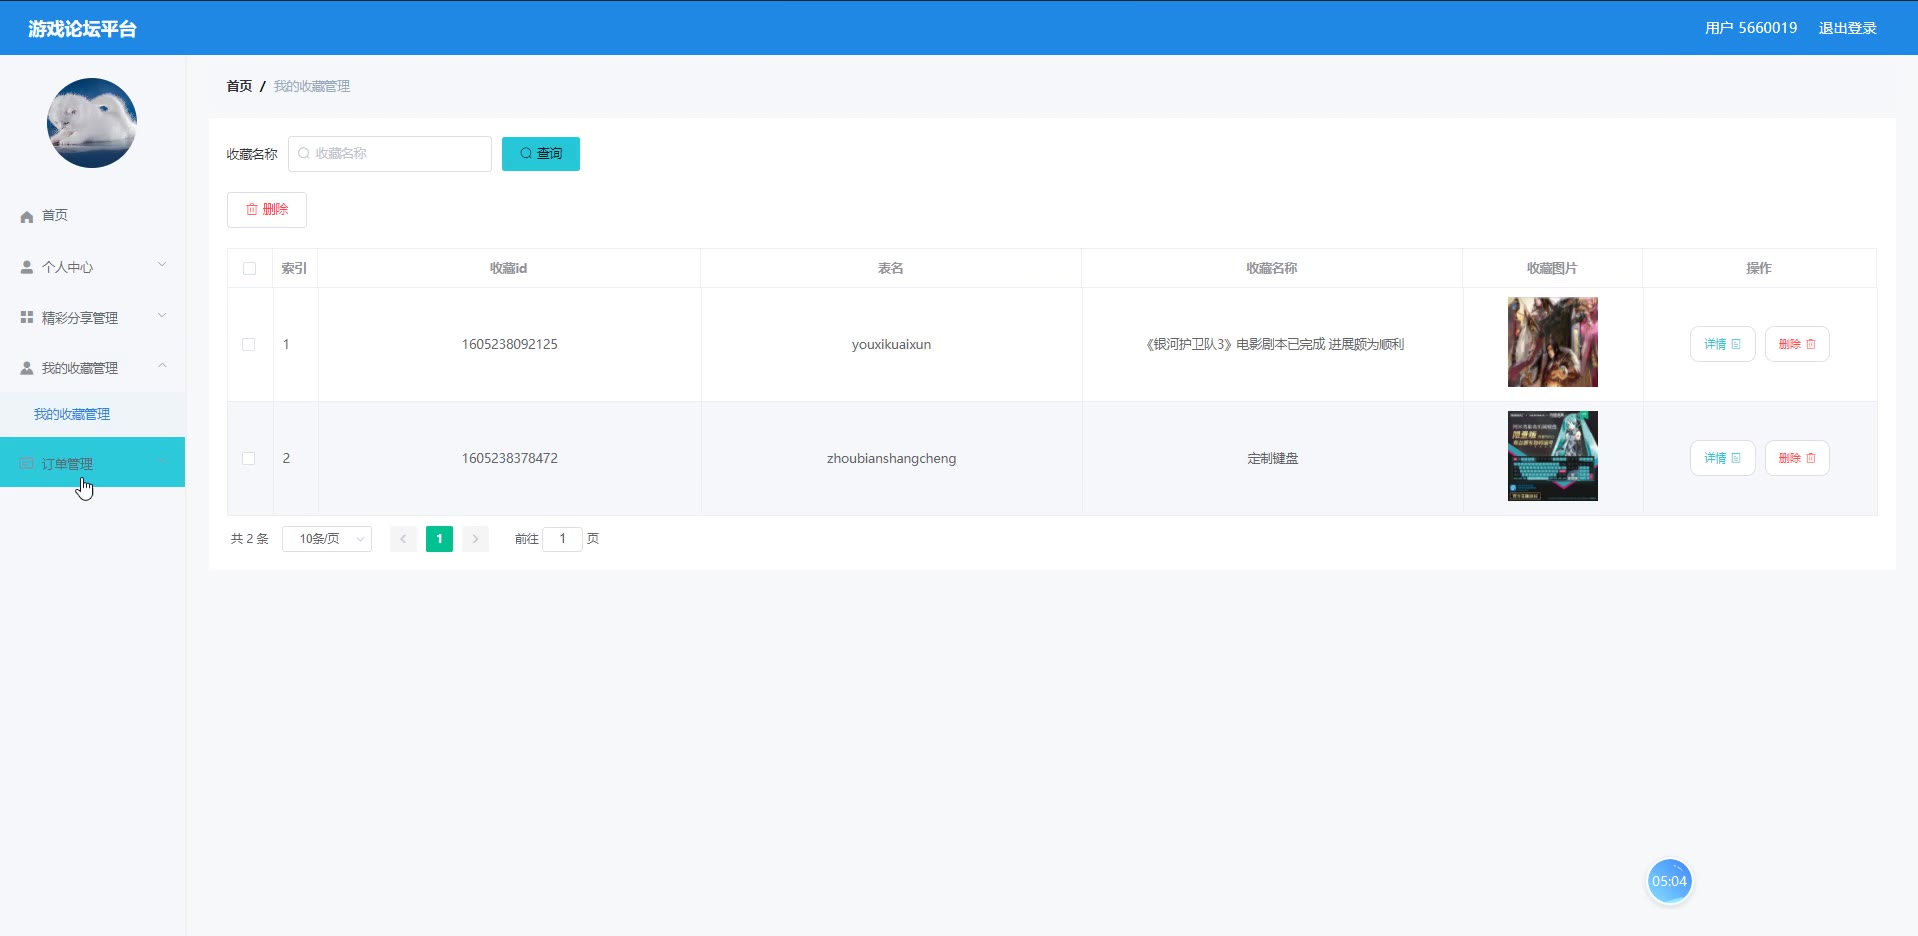Focus the 前往 page jump input

point(562,539)
